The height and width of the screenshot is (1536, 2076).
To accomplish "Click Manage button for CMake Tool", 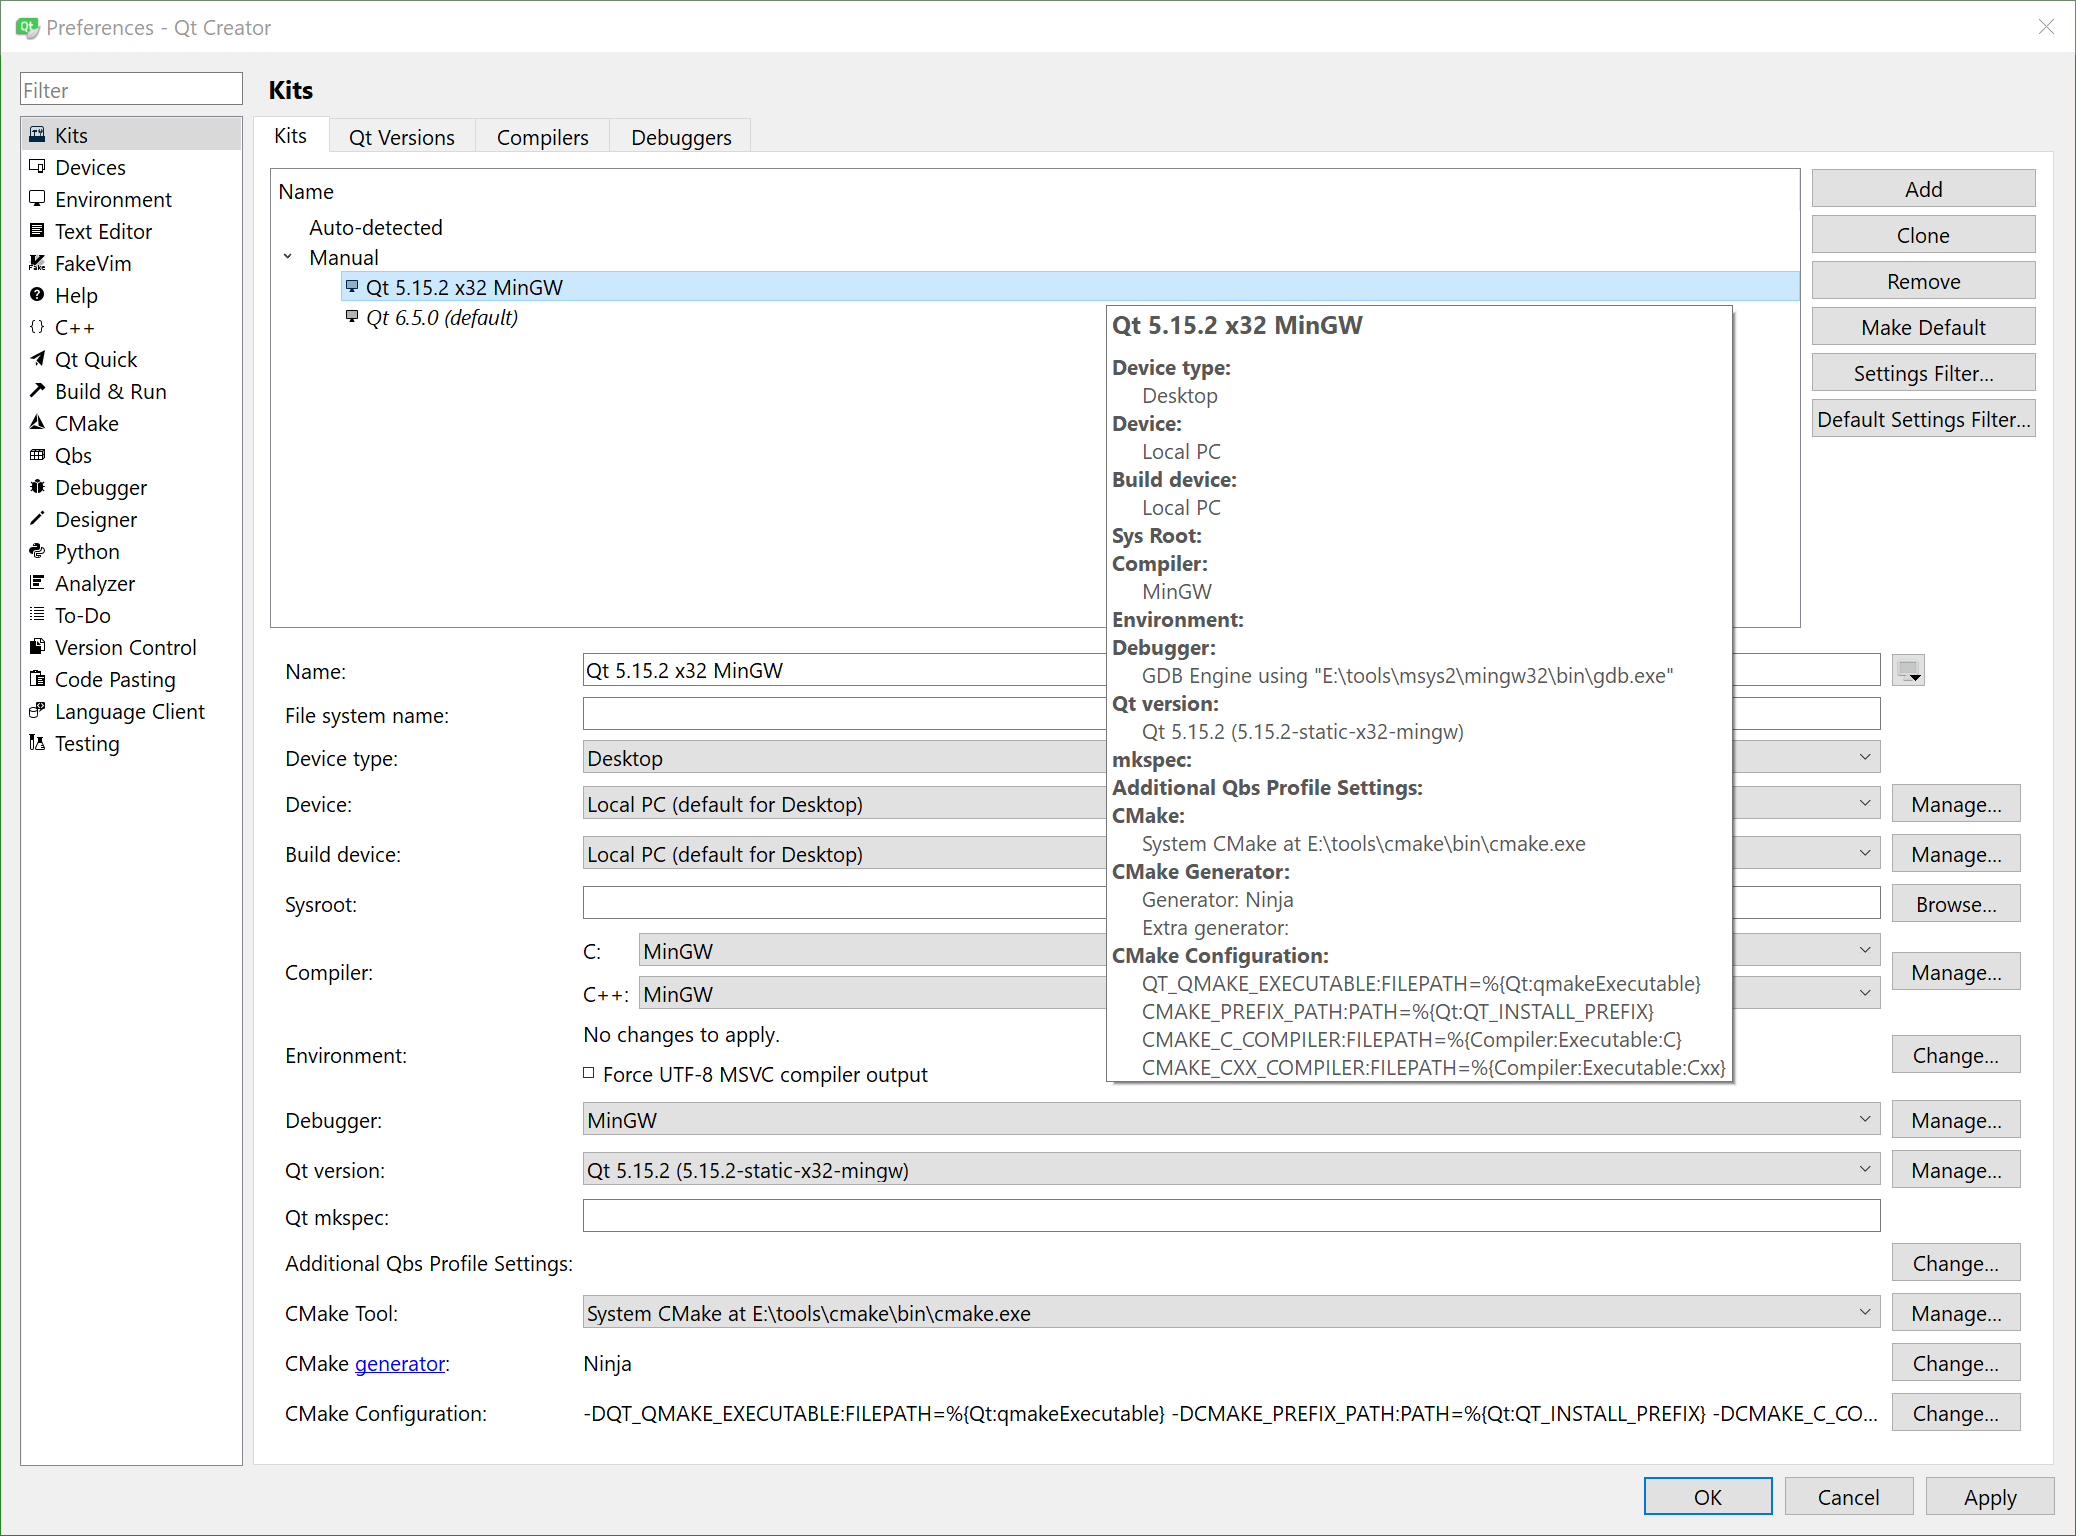I will 1955,1312.
